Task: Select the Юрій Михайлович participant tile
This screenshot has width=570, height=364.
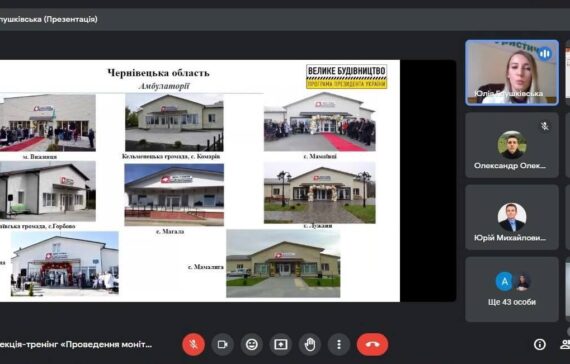Action: coord(512,217)
